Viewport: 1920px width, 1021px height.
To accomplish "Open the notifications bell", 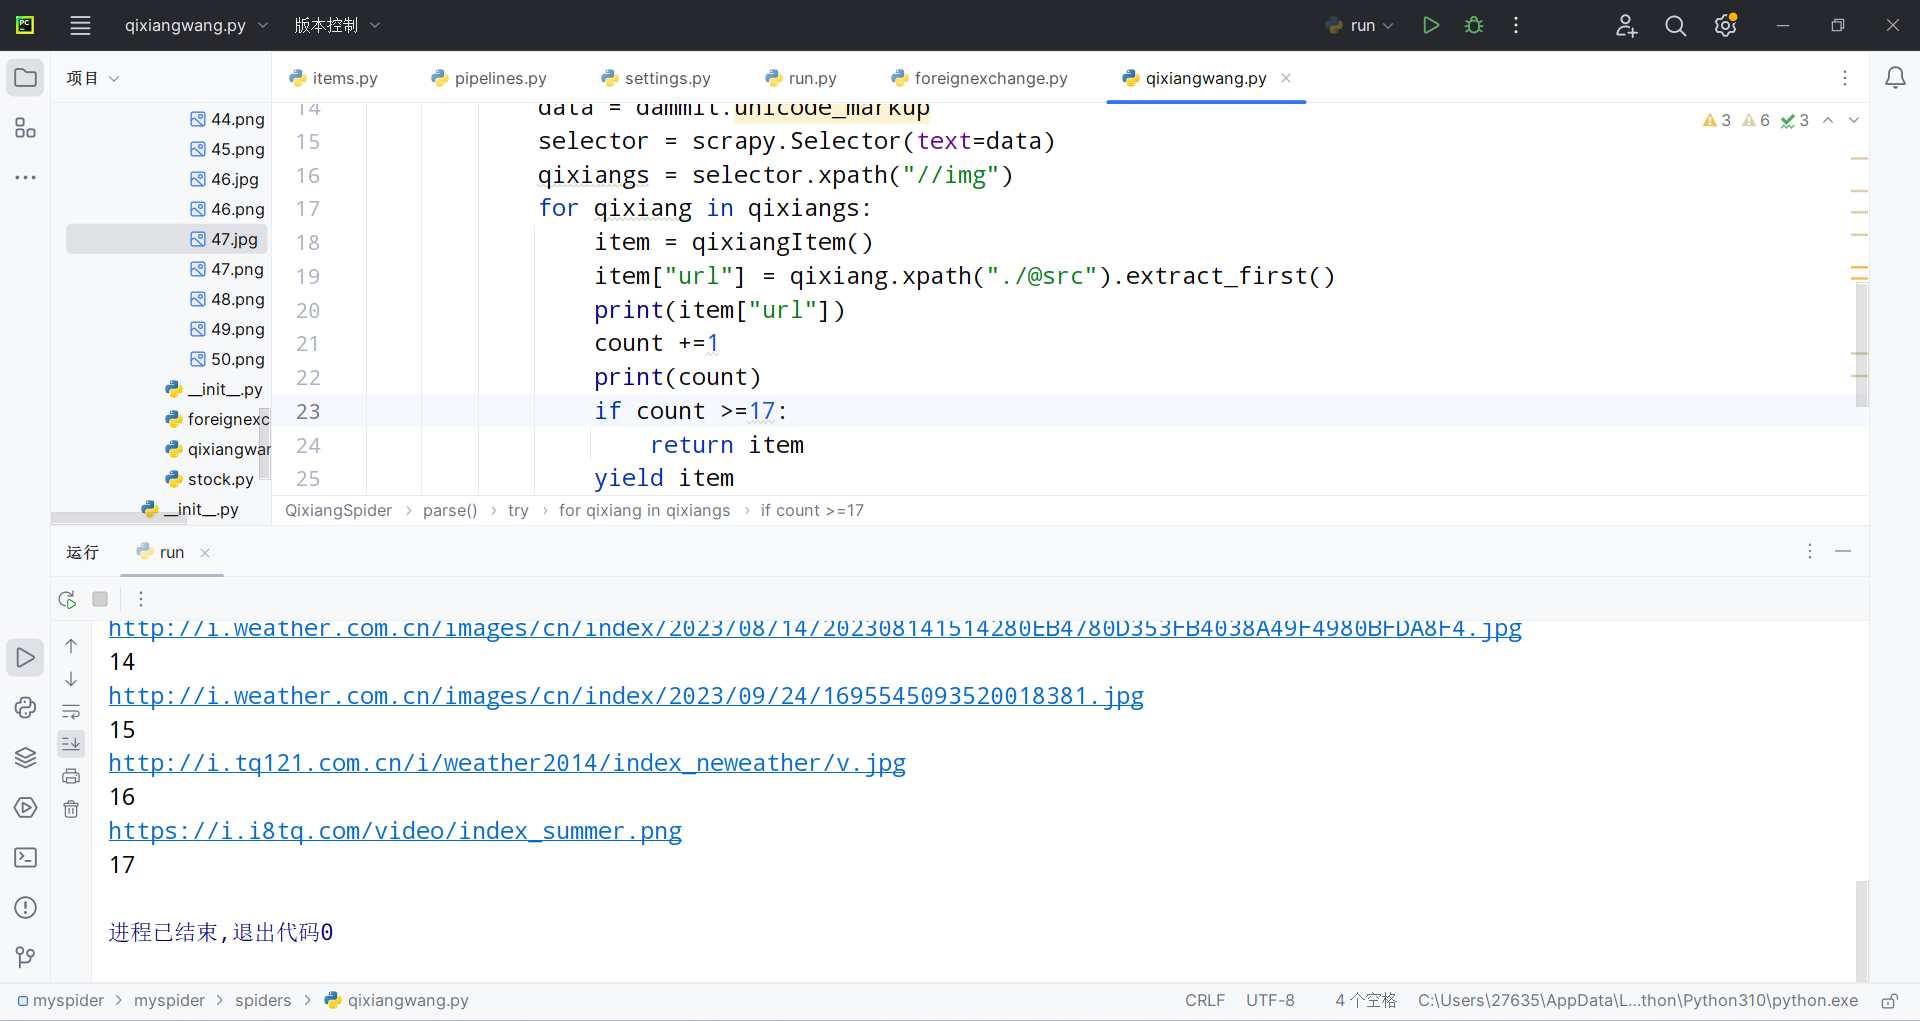I will (1895, 78).
